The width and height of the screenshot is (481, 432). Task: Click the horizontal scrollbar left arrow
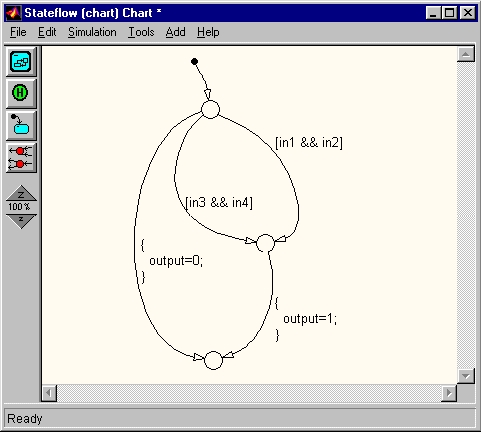pos(49,393)
